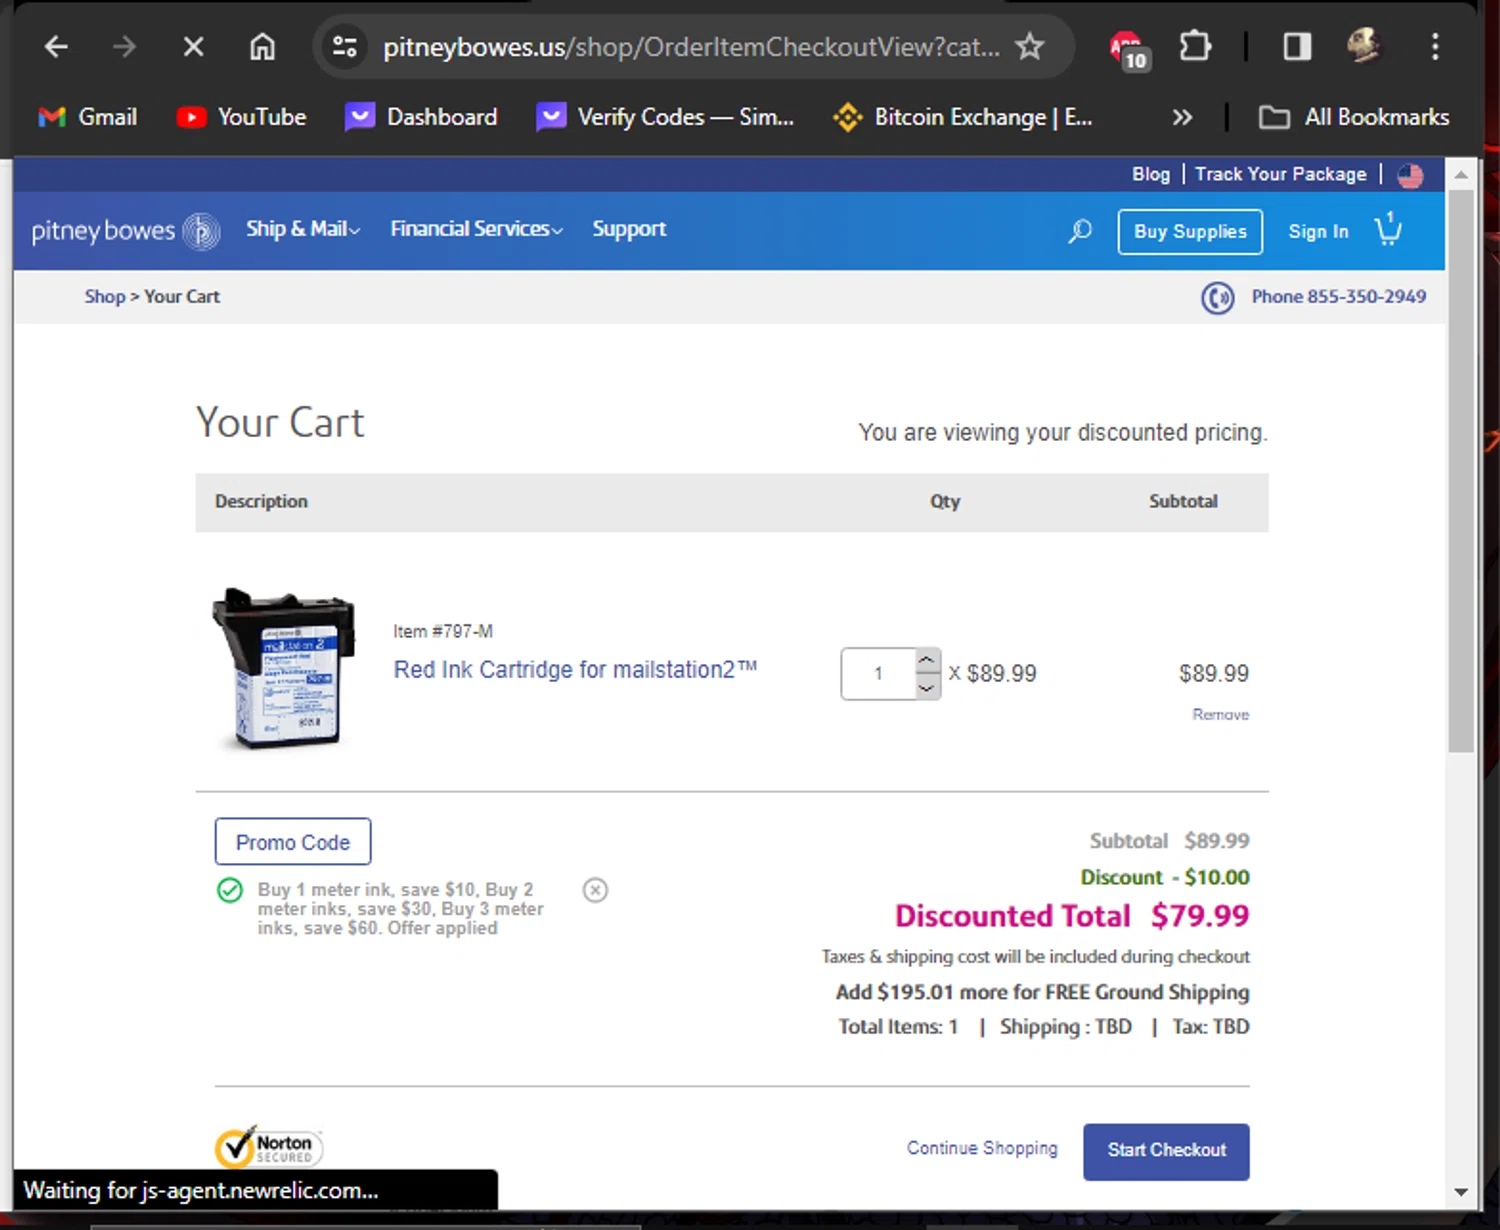Remove the ink cartridge from cart
This screenshot has height=1230, width=1500.
pos(1220,714)
